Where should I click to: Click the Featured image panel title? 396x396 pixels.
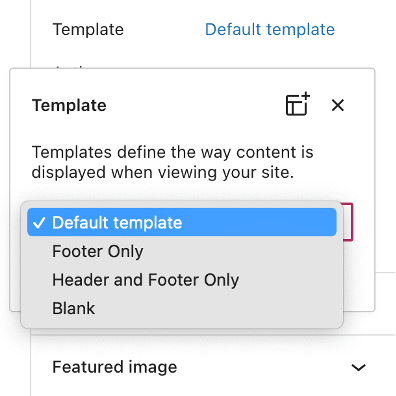[x=115, y=367]
